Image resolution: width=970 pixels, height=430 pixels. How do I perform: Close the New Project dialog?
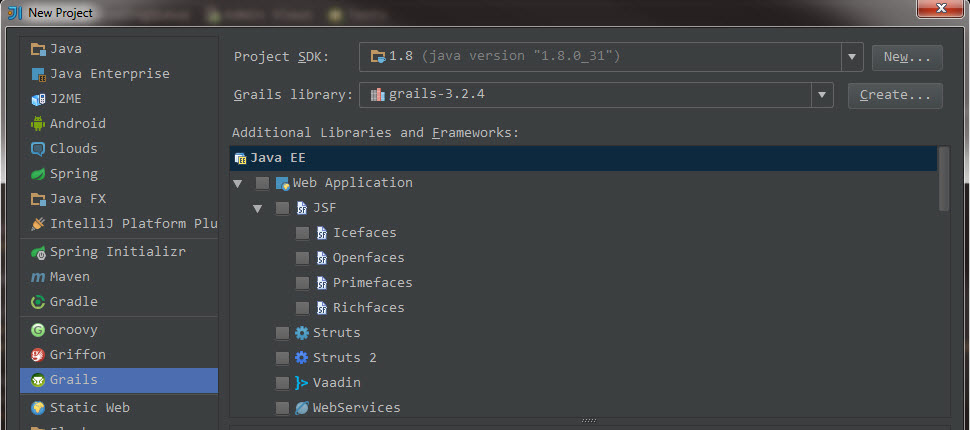tap(940, 9)
